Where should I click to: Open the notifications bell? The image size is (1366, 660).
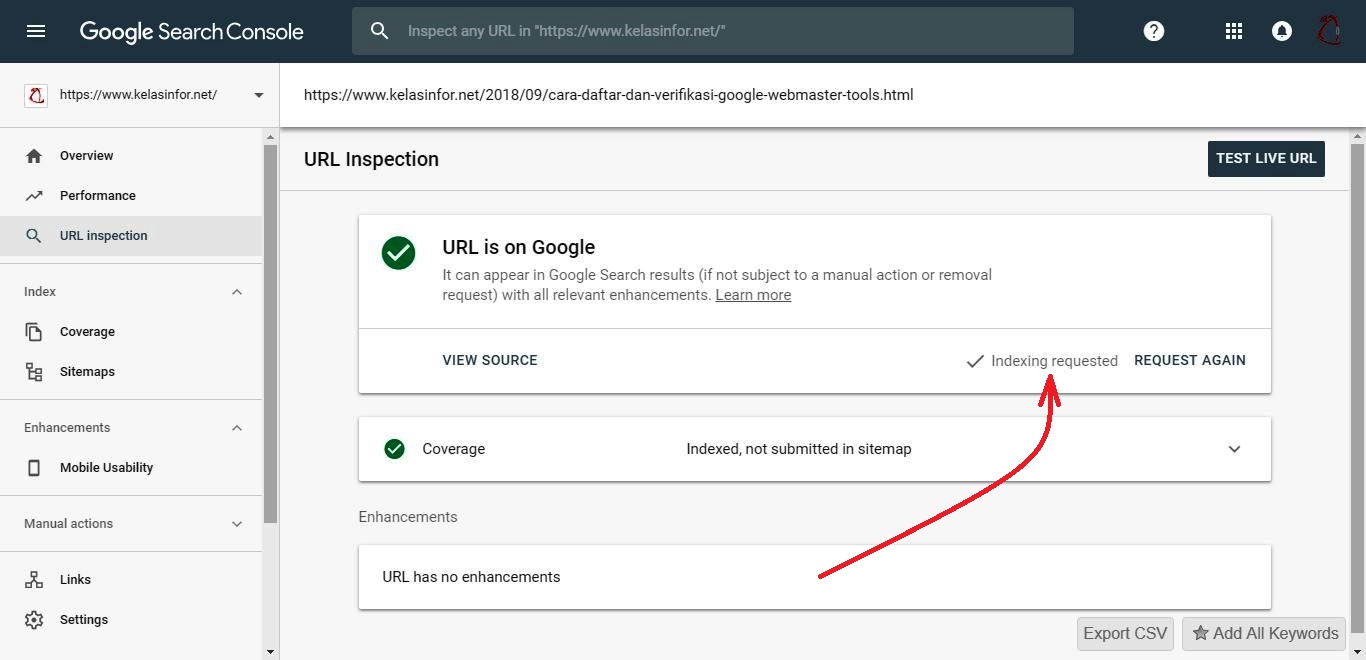(1281, 31)
